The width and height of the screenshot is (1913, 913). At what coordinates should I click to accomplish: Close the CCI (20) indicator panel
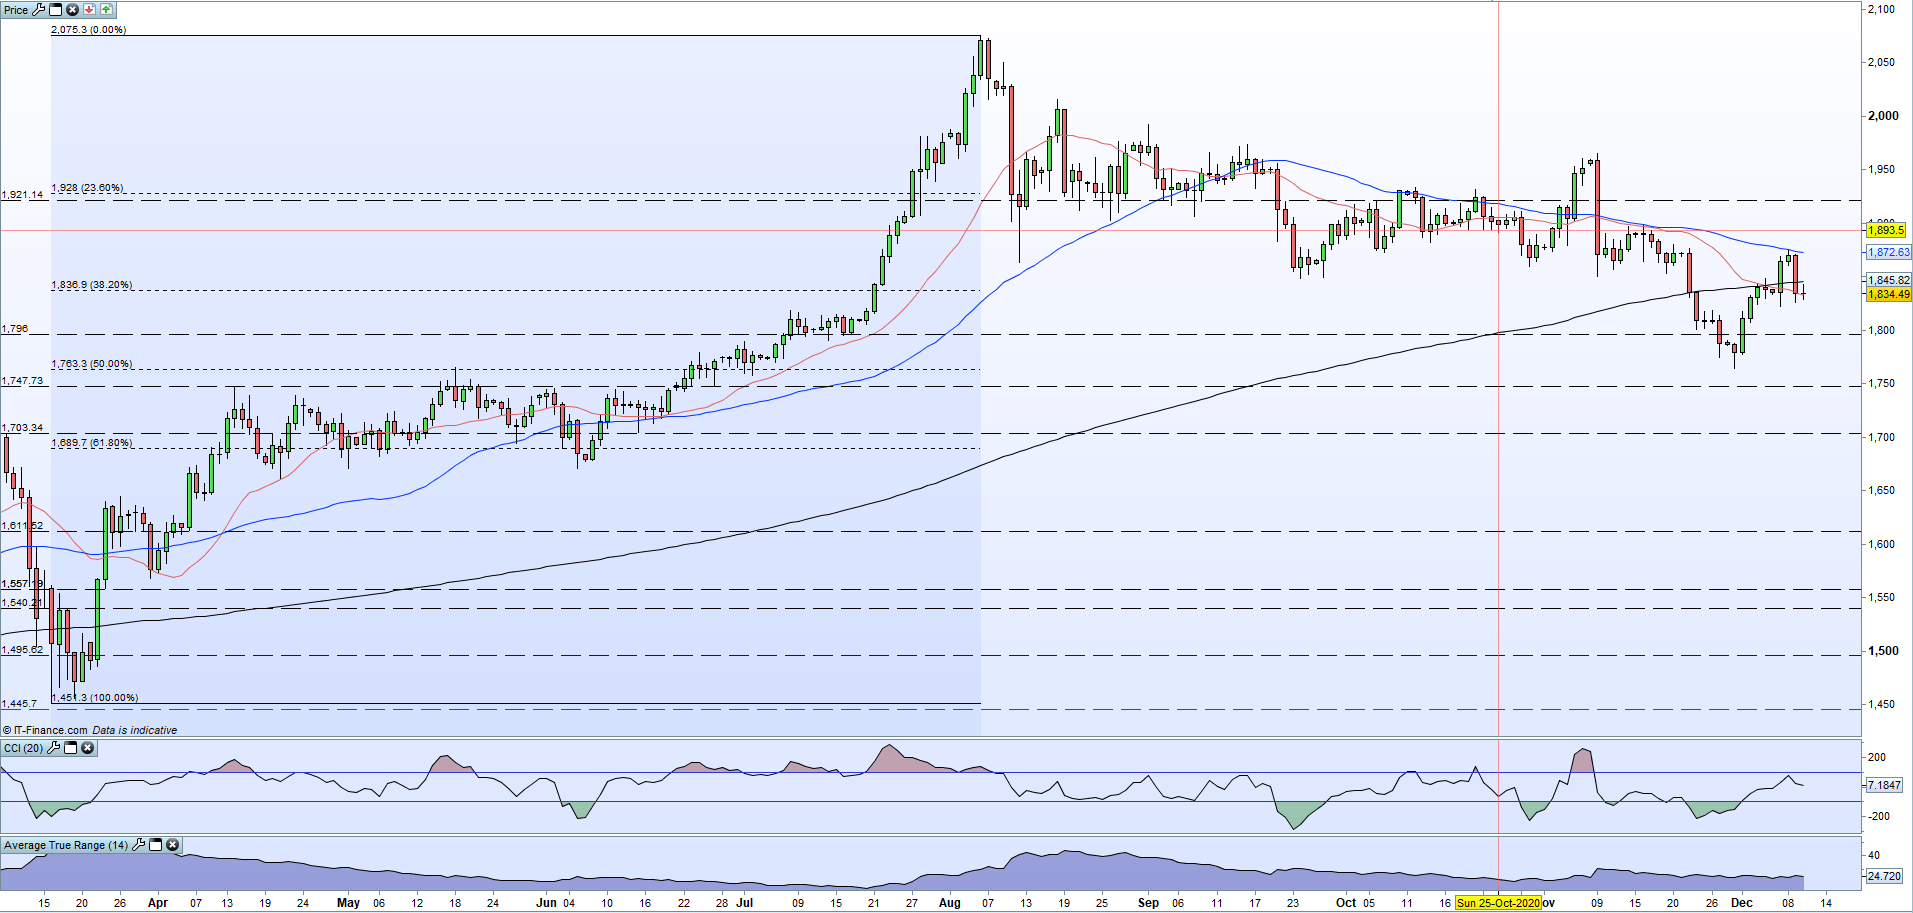coord(87,748)
